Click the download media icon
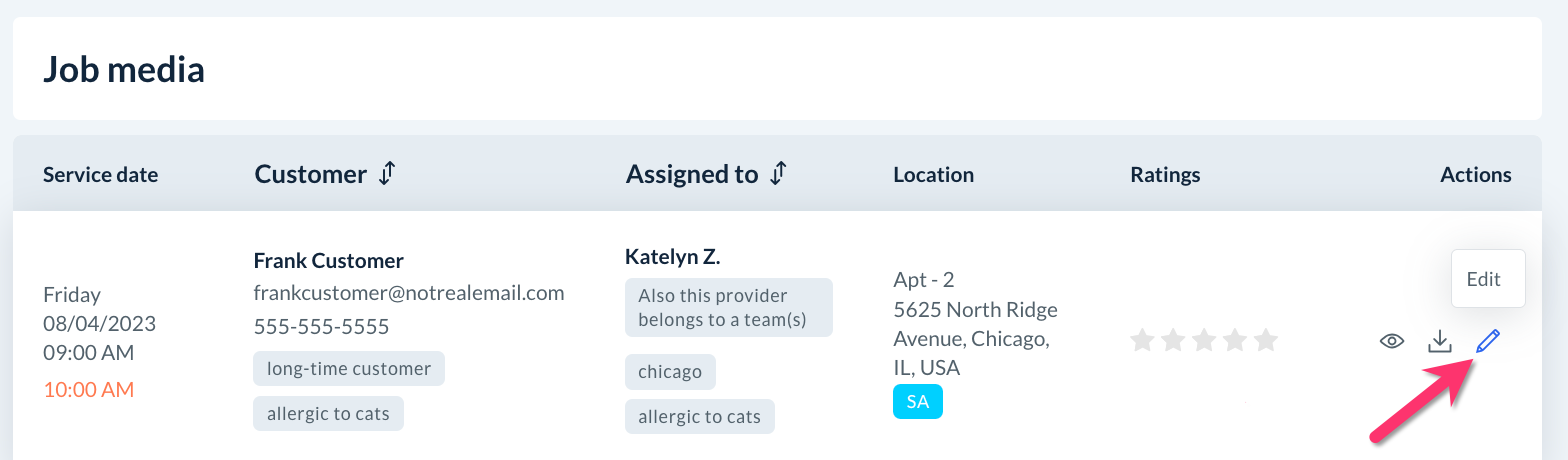 tap(1439, 342)
